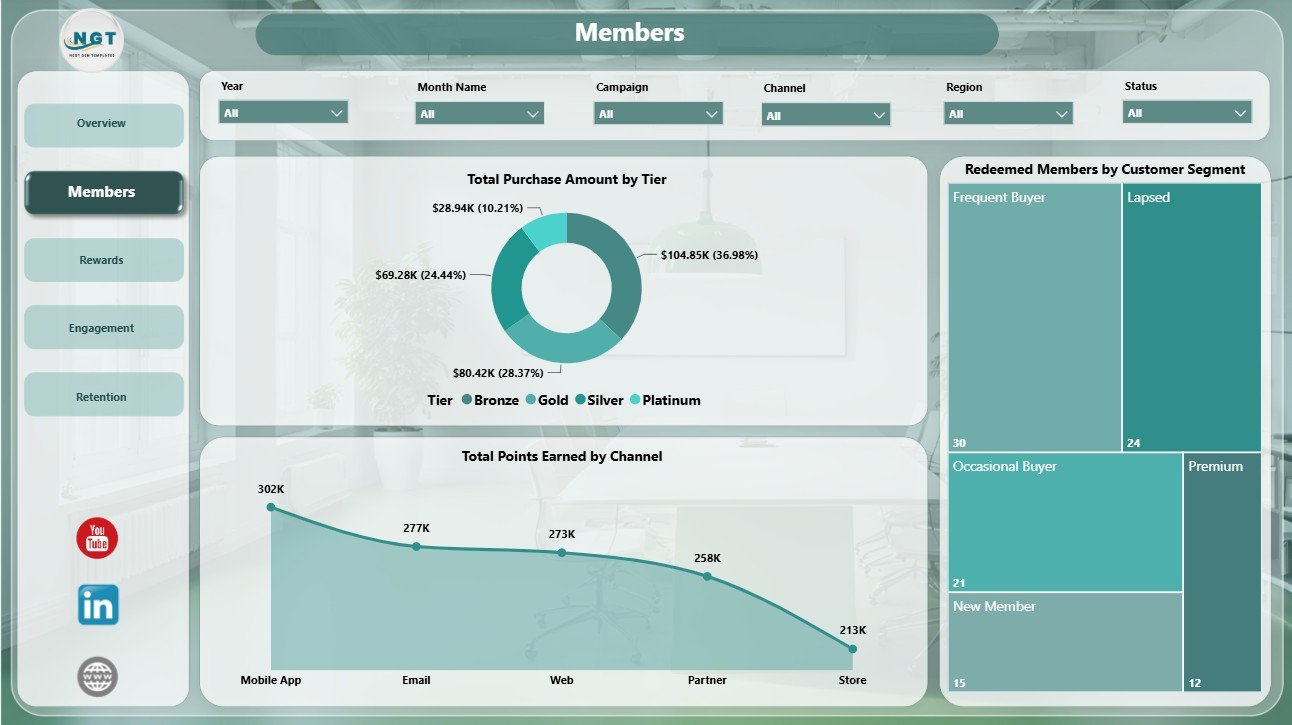Select the Lapsed treemap tile
This screenshot has height=725, width=1292.
[1192, 318]
